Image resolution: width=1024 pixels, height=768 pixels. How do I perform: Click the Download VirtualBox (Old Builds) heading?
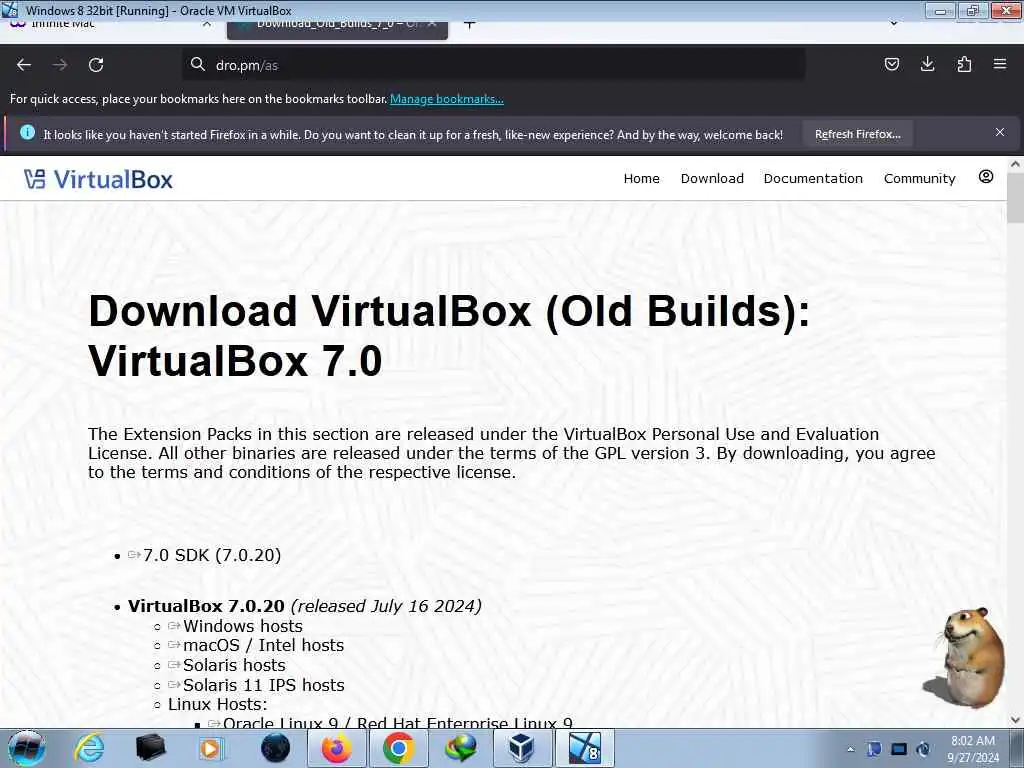coord(449,336)
